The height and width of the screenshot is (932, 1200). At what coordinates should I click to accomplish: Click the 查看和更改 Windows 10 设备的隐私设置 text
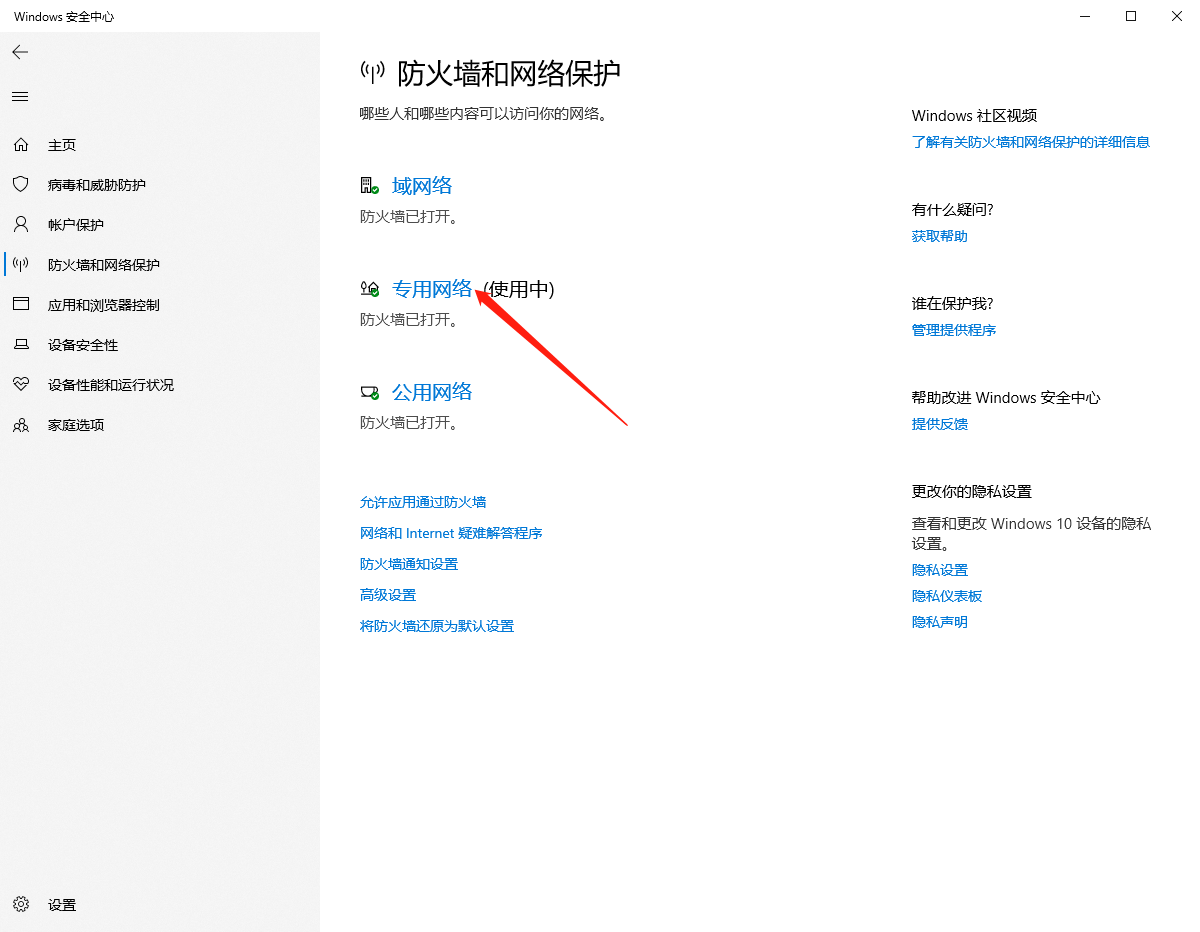[x=1032, y=534]
